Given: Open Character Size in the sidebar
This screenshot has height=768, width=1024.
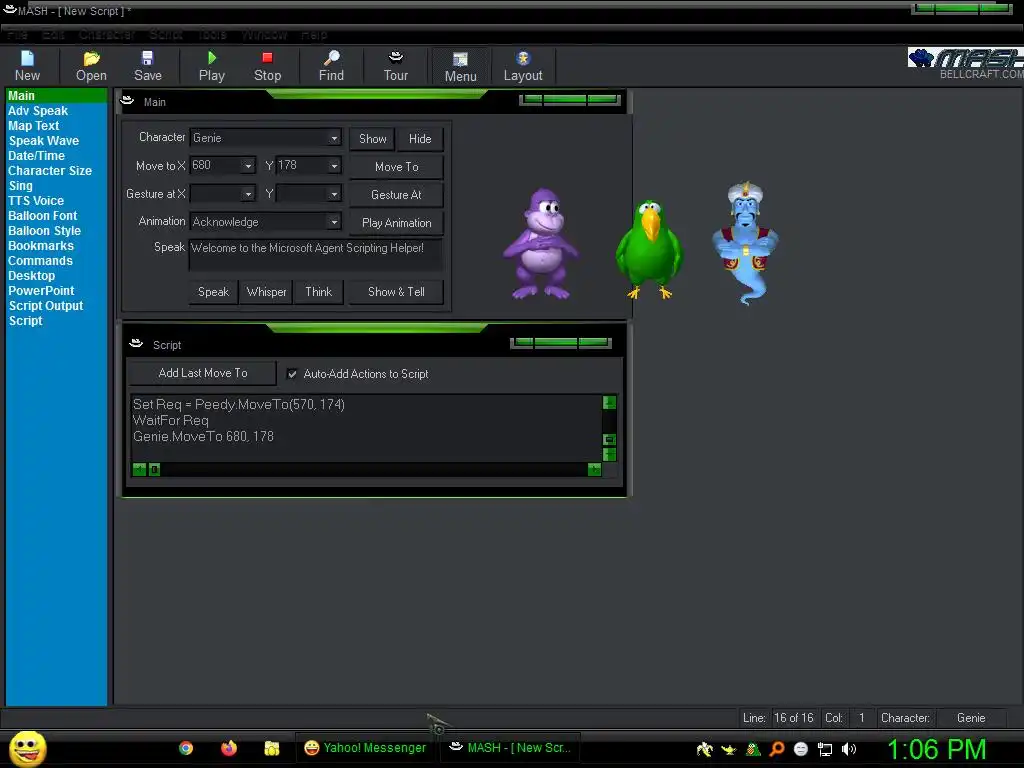Looking at the screenshot, I should coord(50,171).
